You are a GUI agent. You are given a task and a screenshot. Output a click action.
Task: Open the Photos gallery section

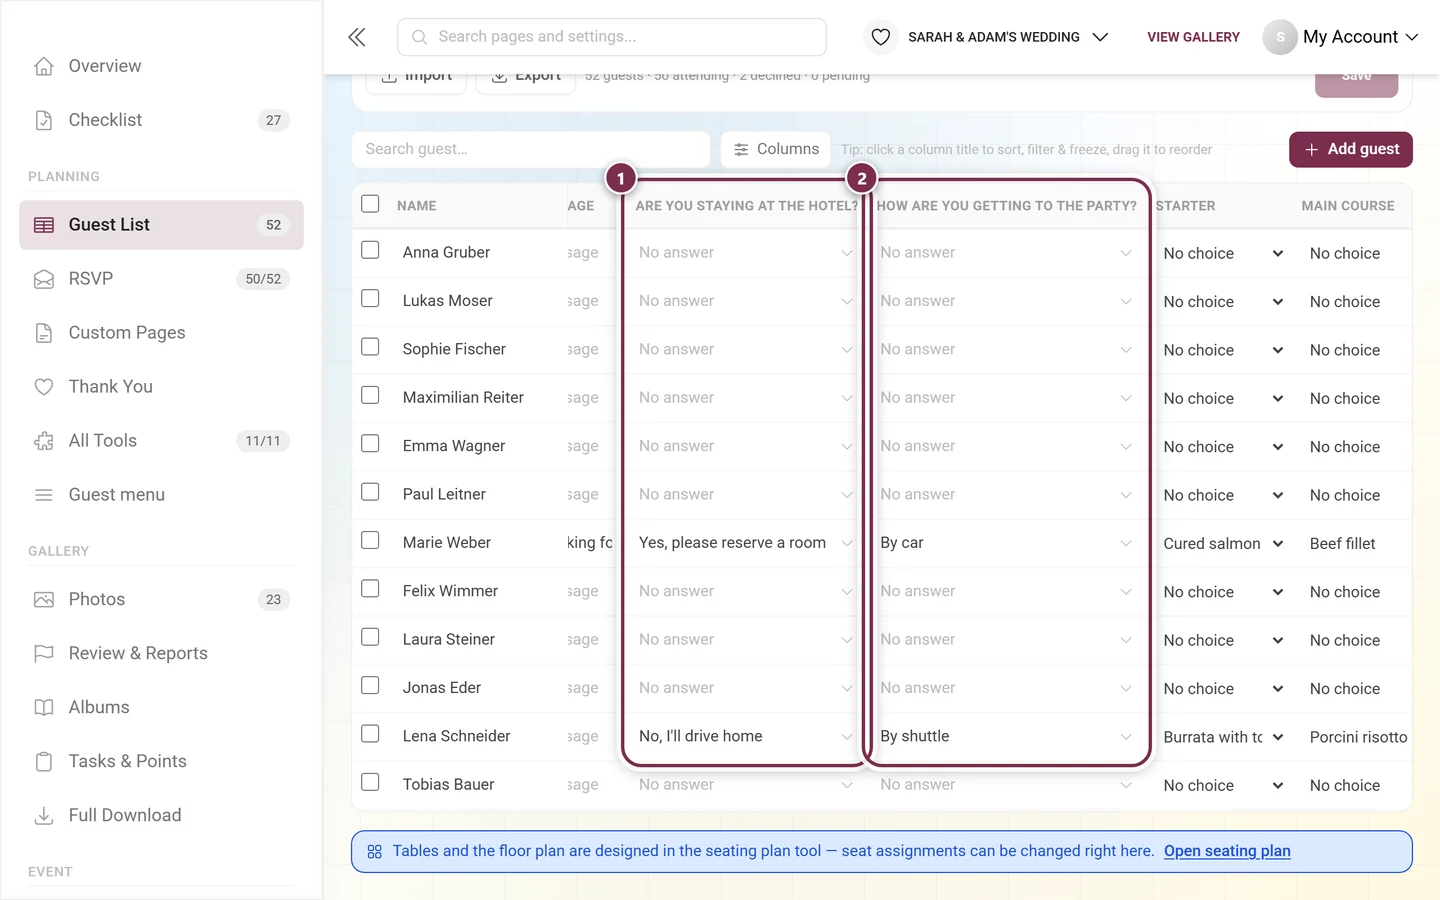coord(161,600)
